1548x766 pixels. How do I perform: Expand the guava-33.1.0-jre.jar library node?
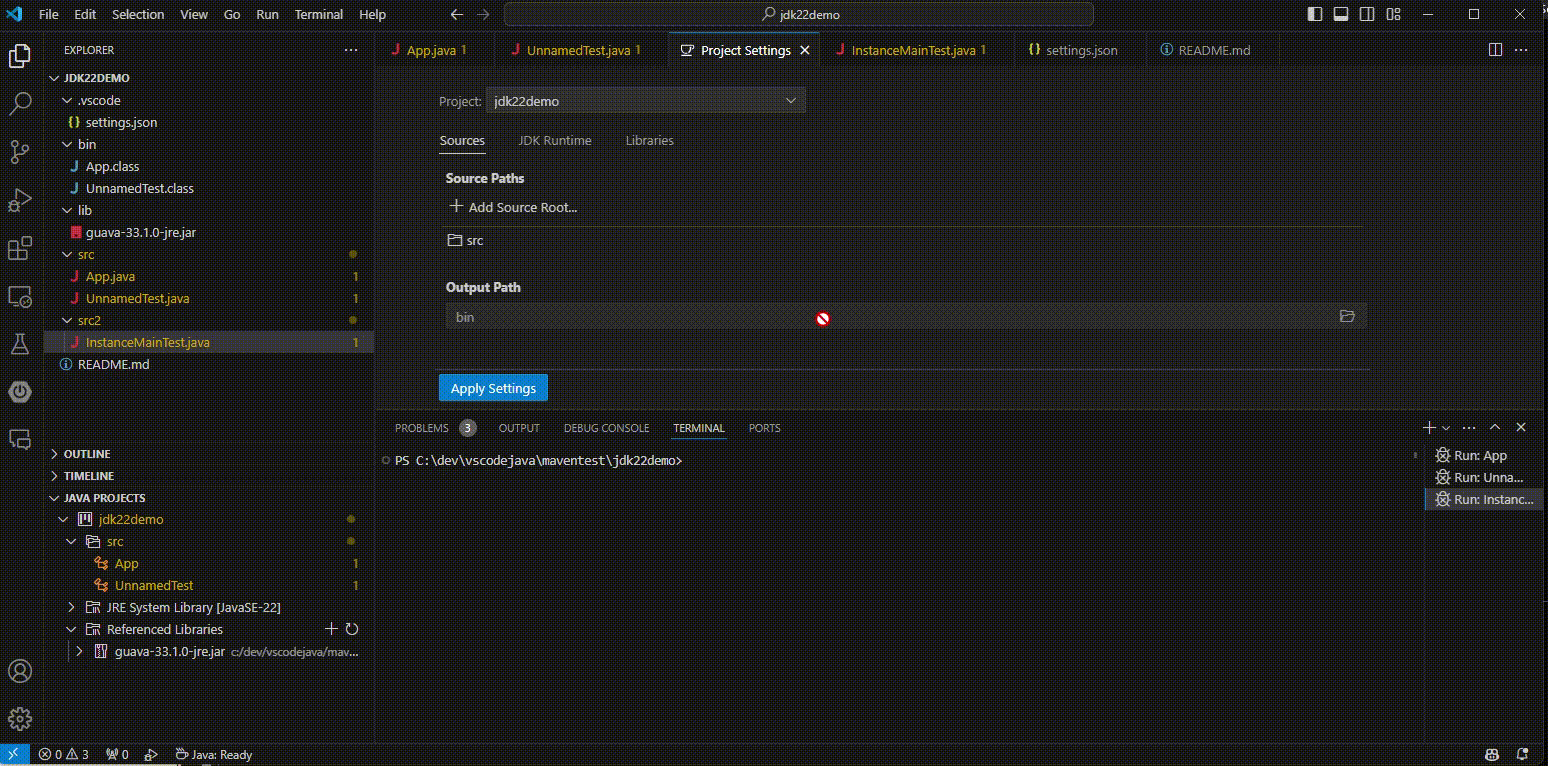[x=79, y=651]
